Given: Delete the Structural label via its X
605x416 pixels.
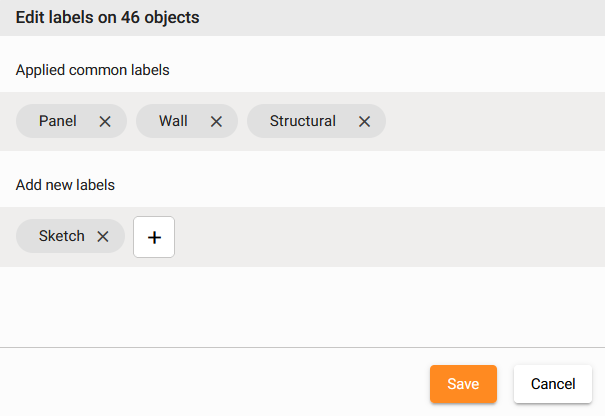Looking at the screenshot, I should [364, 121].
